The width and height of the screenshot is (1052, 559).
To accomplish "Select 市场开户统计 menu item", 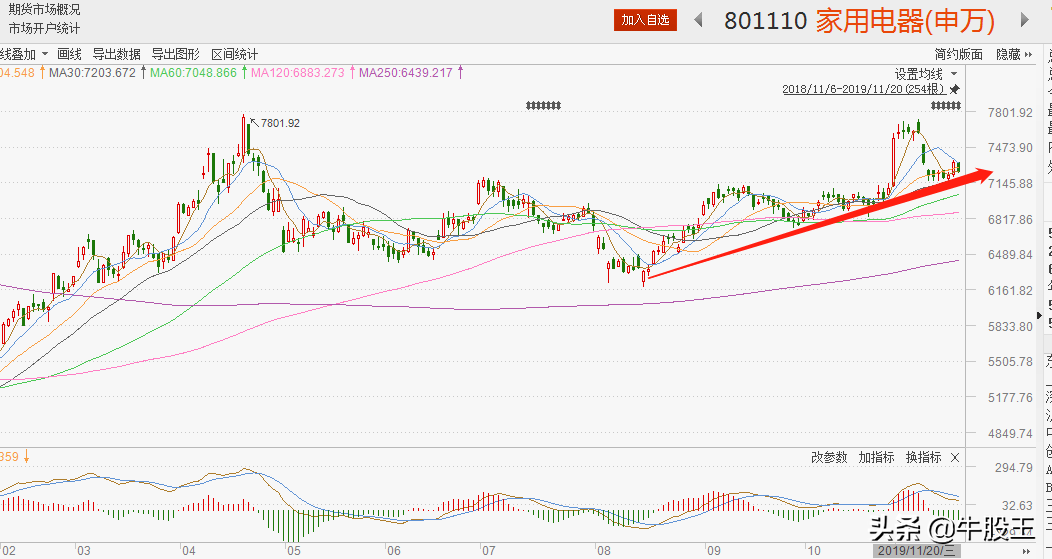I will click(x=45, y=28).
